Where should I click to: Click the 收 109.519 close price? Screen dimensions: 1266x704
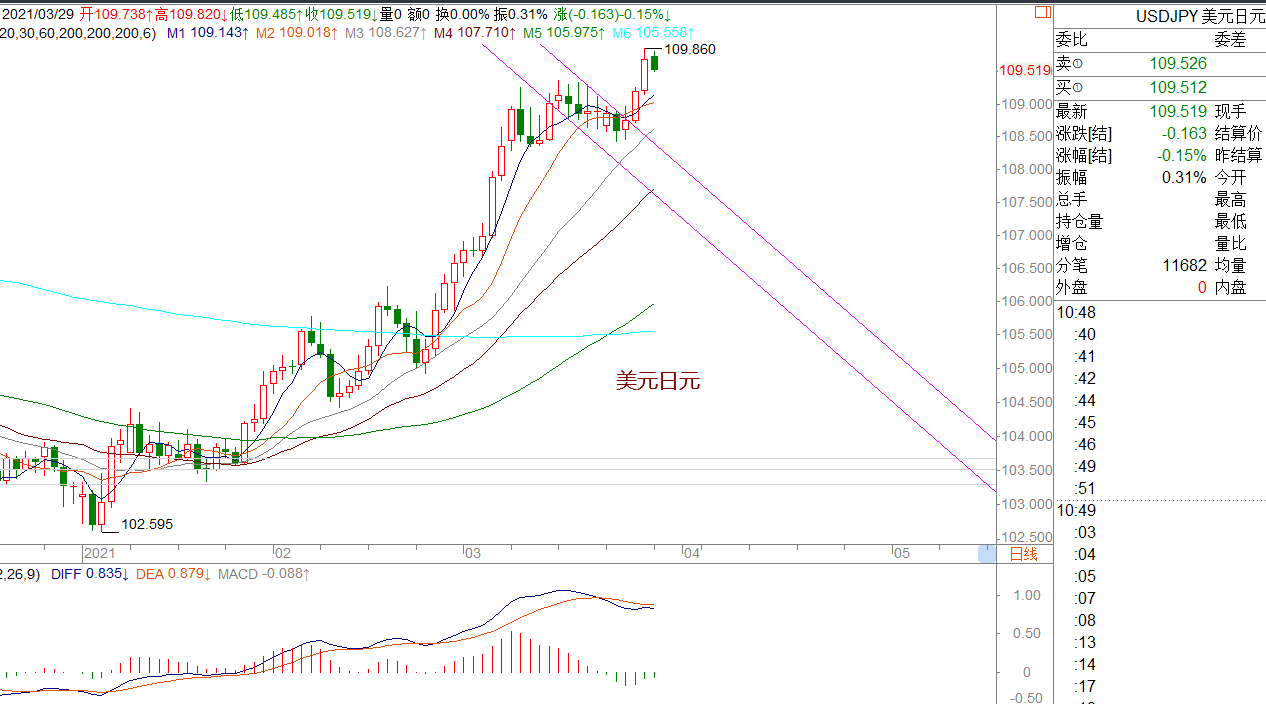342,14
